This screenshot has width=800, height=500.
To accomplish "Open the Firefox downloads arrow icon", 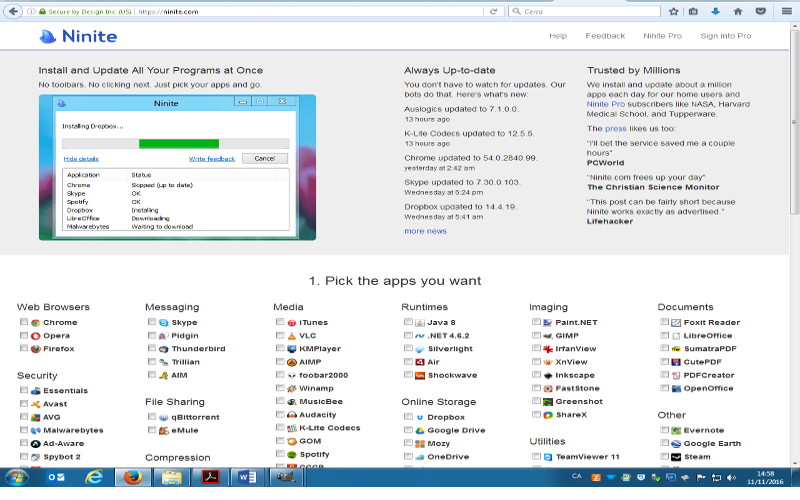I will 716,11.
